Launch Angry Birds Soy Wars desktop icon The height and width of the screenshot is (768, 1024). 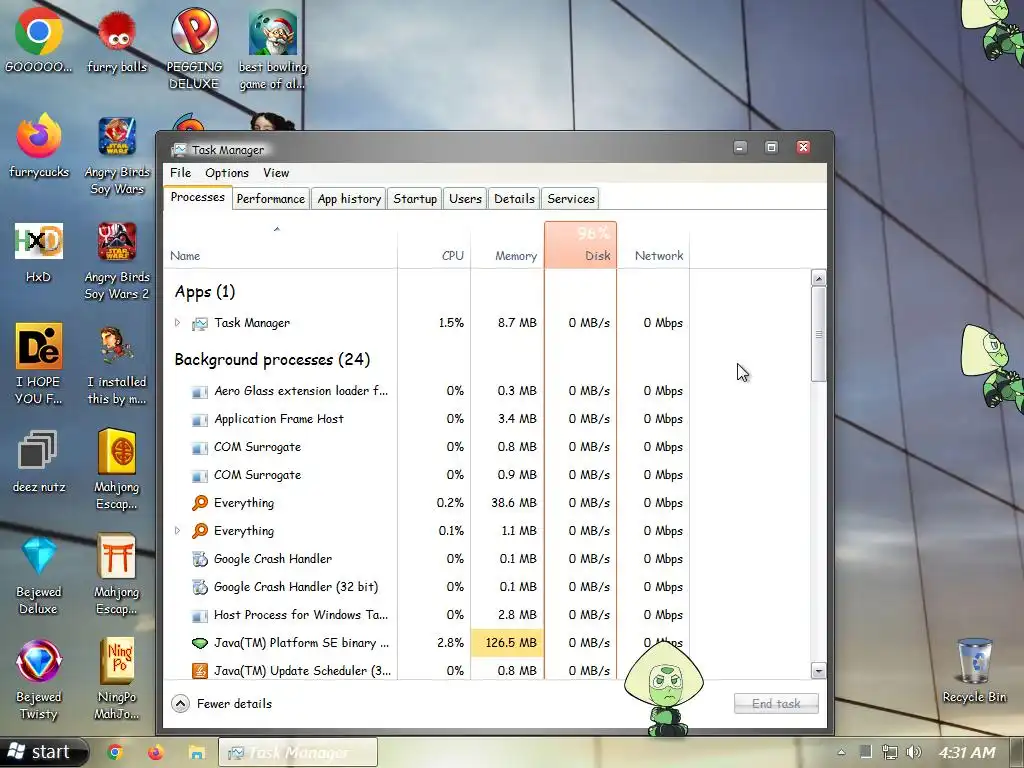pyautogui.click(x=117, y=155)
